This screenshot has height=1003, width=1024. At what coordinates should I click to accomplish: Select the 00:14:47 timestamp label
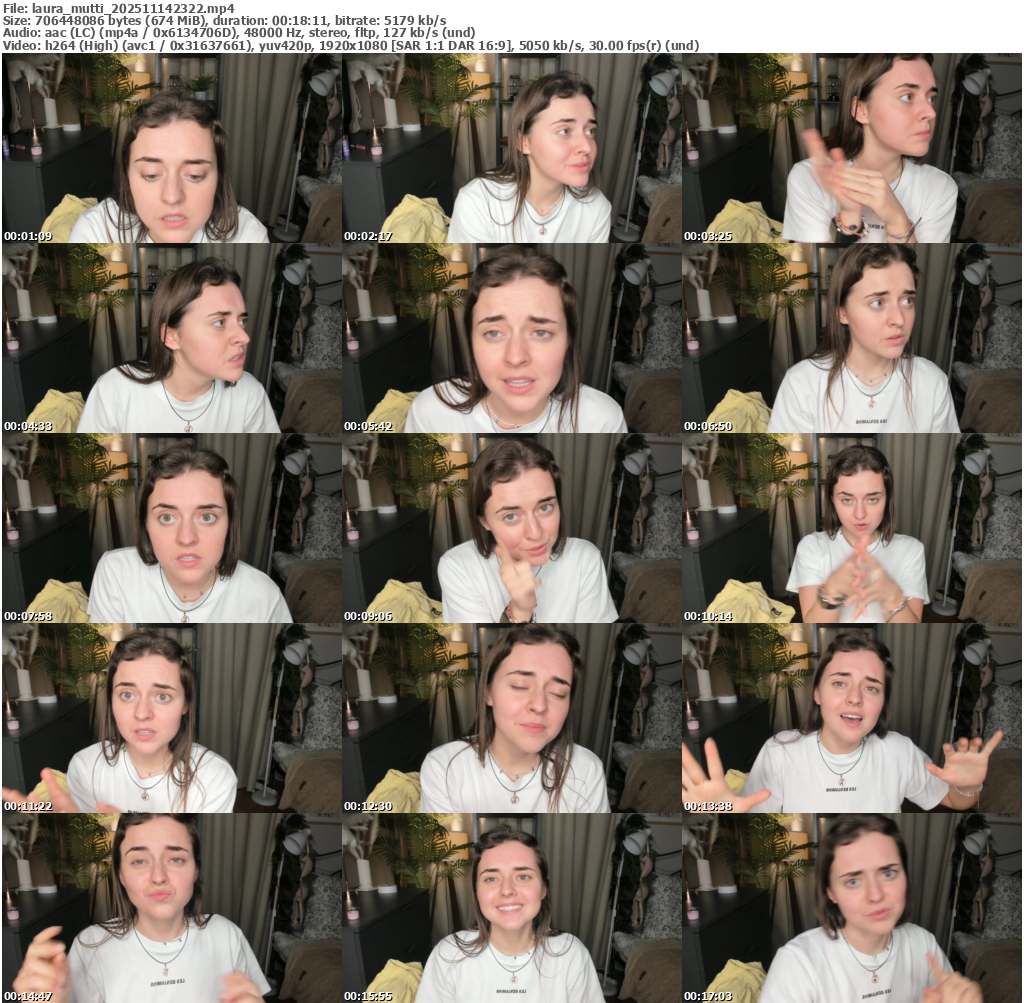tap(28, 996)
